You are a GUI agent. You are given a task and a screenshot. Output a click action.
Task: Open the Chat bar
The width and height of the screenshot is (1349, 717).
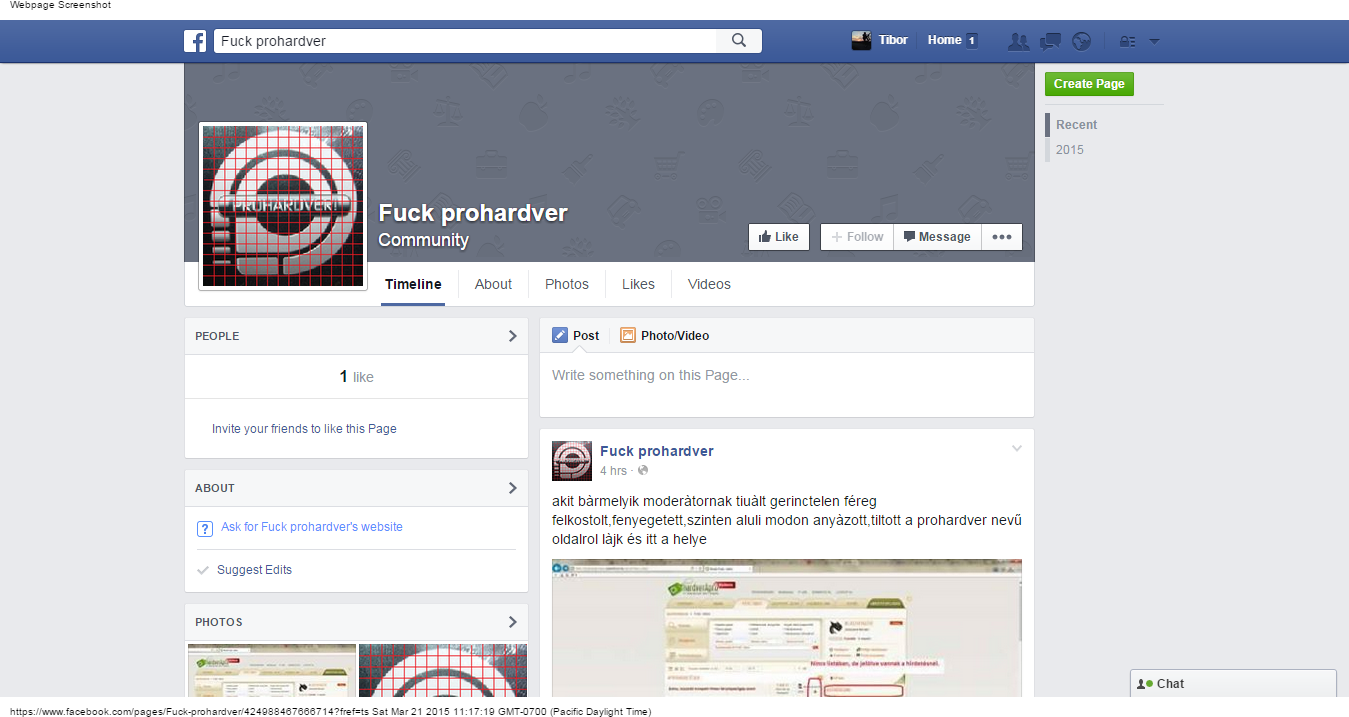coord(1233,684)
